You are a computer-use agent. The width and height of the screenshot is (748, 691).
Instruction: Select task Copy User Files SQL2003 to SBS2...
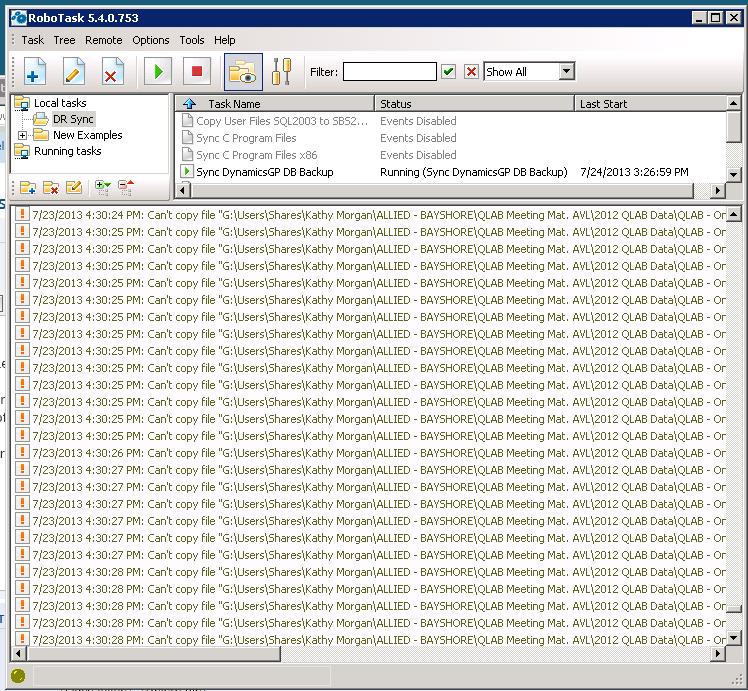[x=282, y=121]
